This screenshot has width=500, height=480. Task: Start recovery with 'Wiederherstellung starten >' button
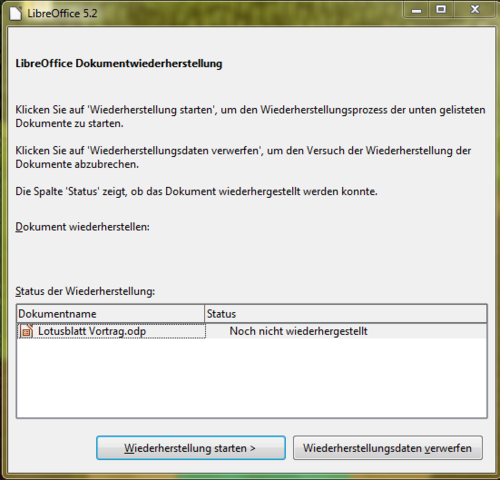(x=191, y=448)
